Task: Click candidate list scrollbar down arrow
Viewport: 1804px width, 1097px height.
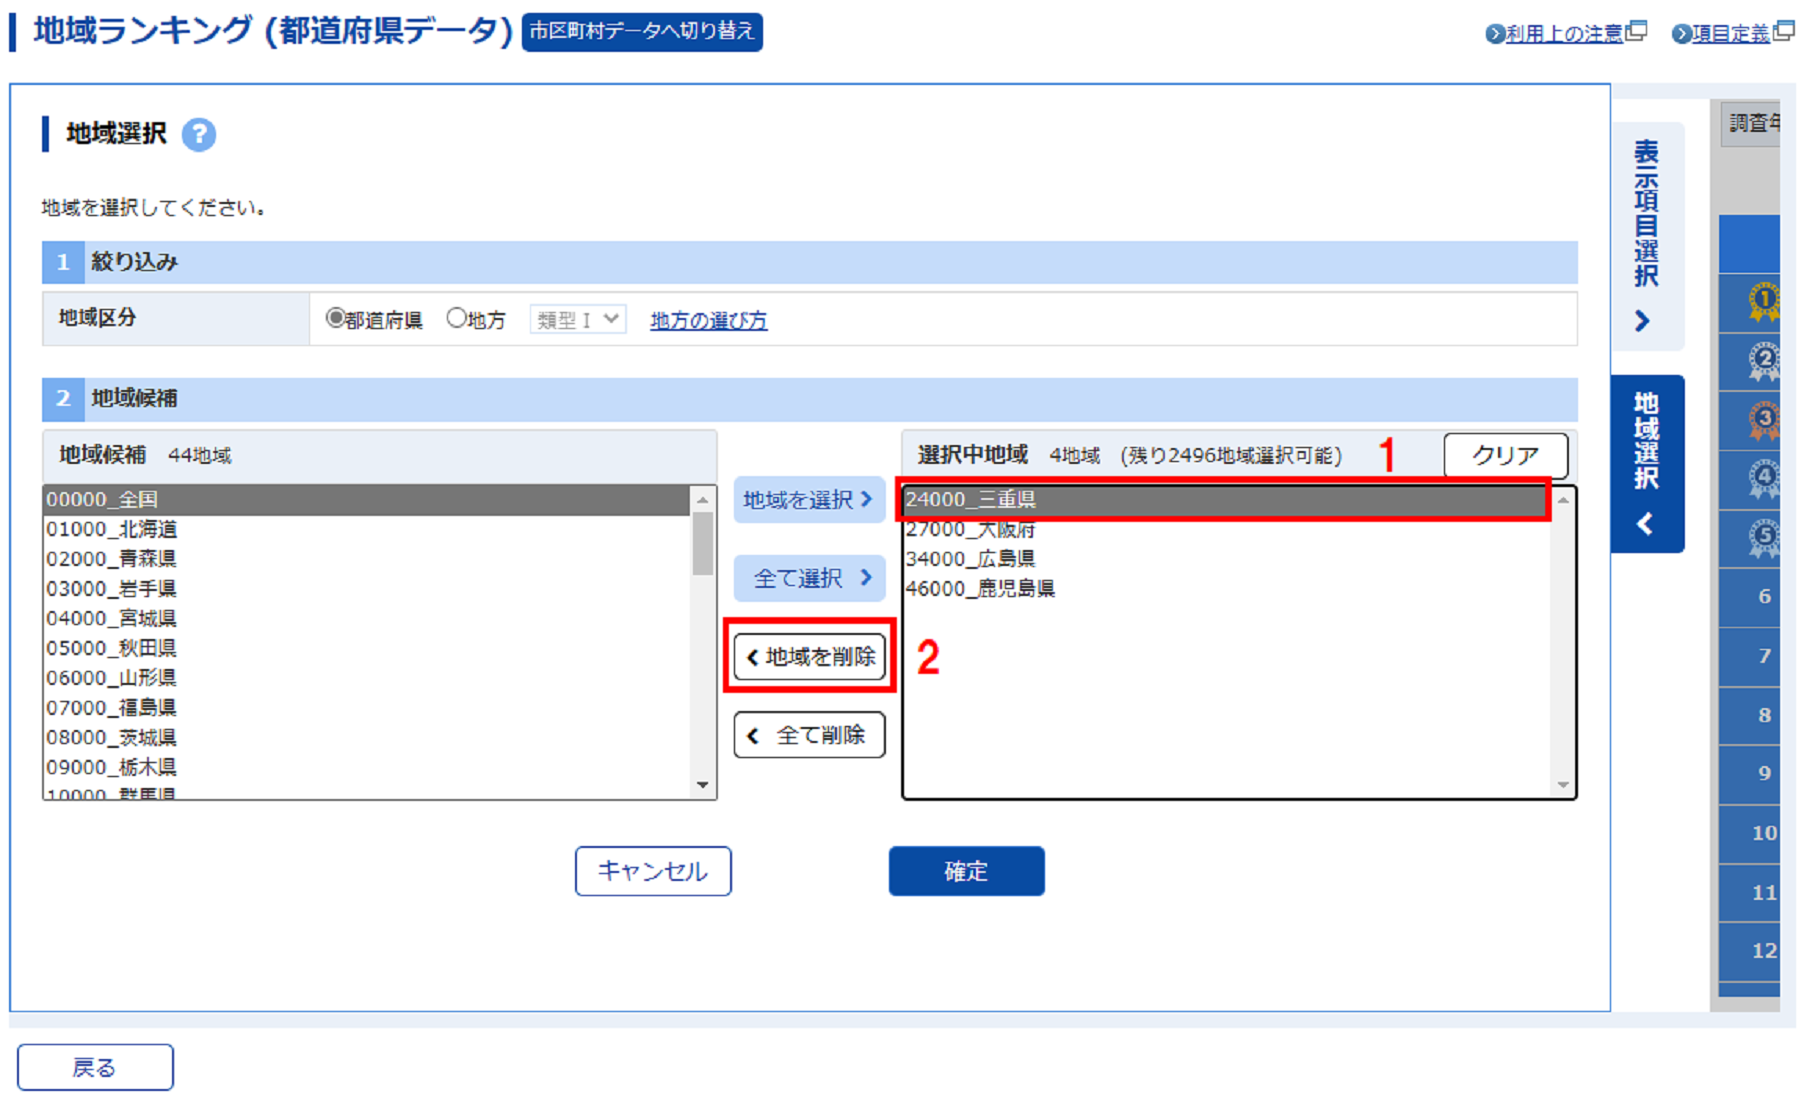Action: [x=703, y=785]
